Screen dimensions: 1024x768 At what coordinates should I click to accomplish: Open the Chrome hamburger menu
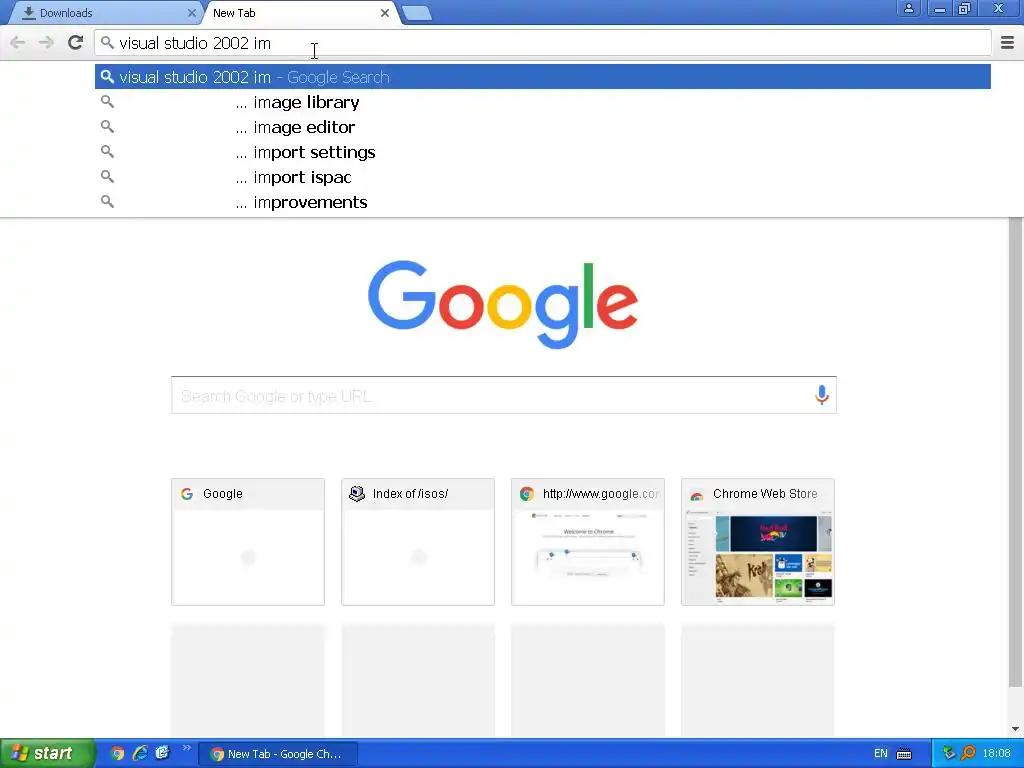(1007, 43)
